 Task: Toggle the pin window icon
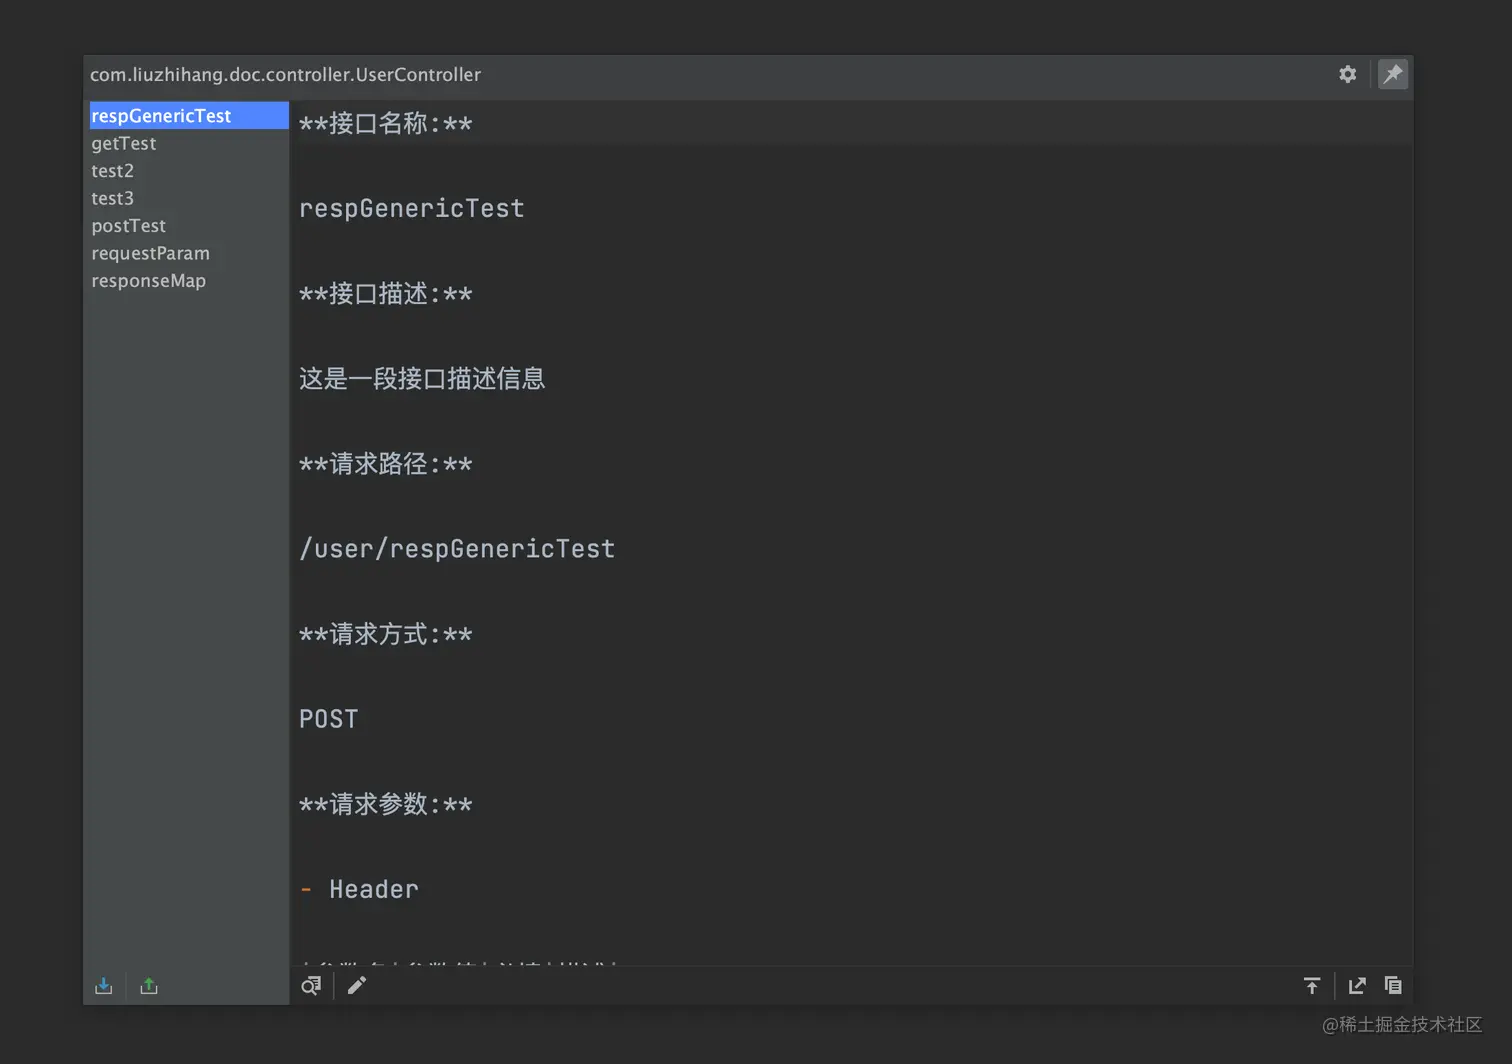point(1393,74)
